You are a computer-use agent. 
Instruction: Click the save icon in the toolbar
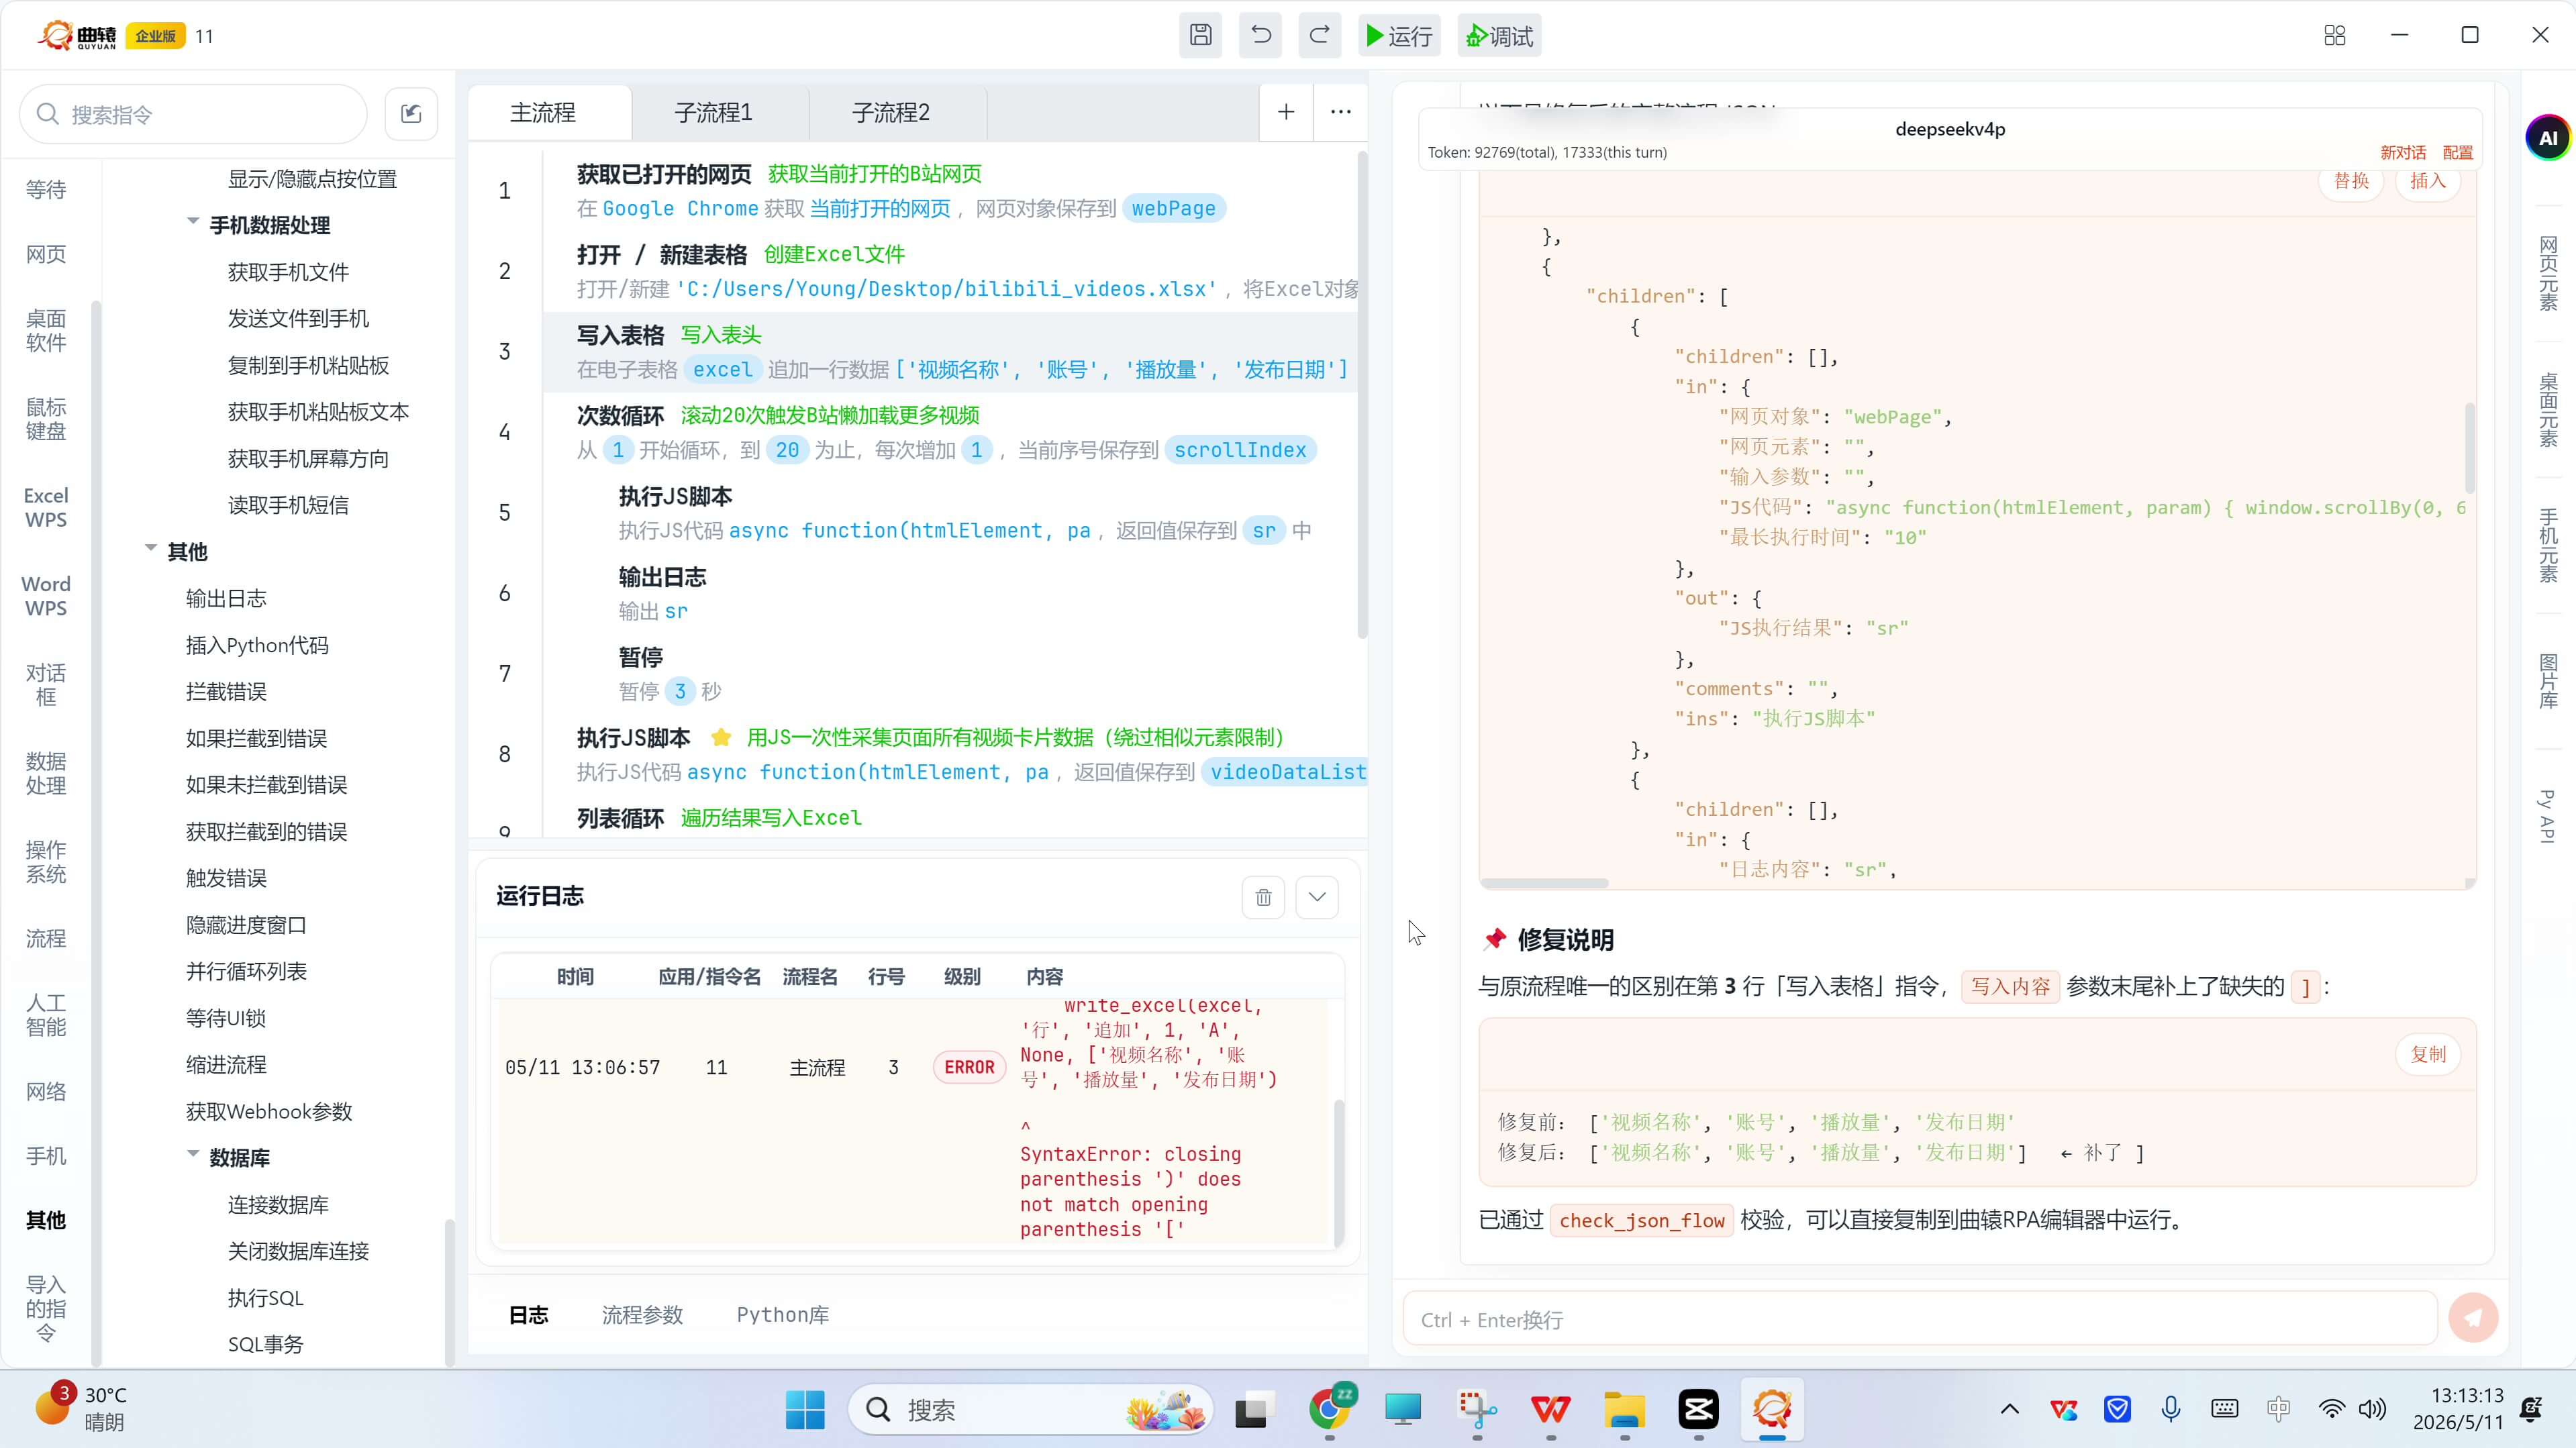coord(1201,36)
